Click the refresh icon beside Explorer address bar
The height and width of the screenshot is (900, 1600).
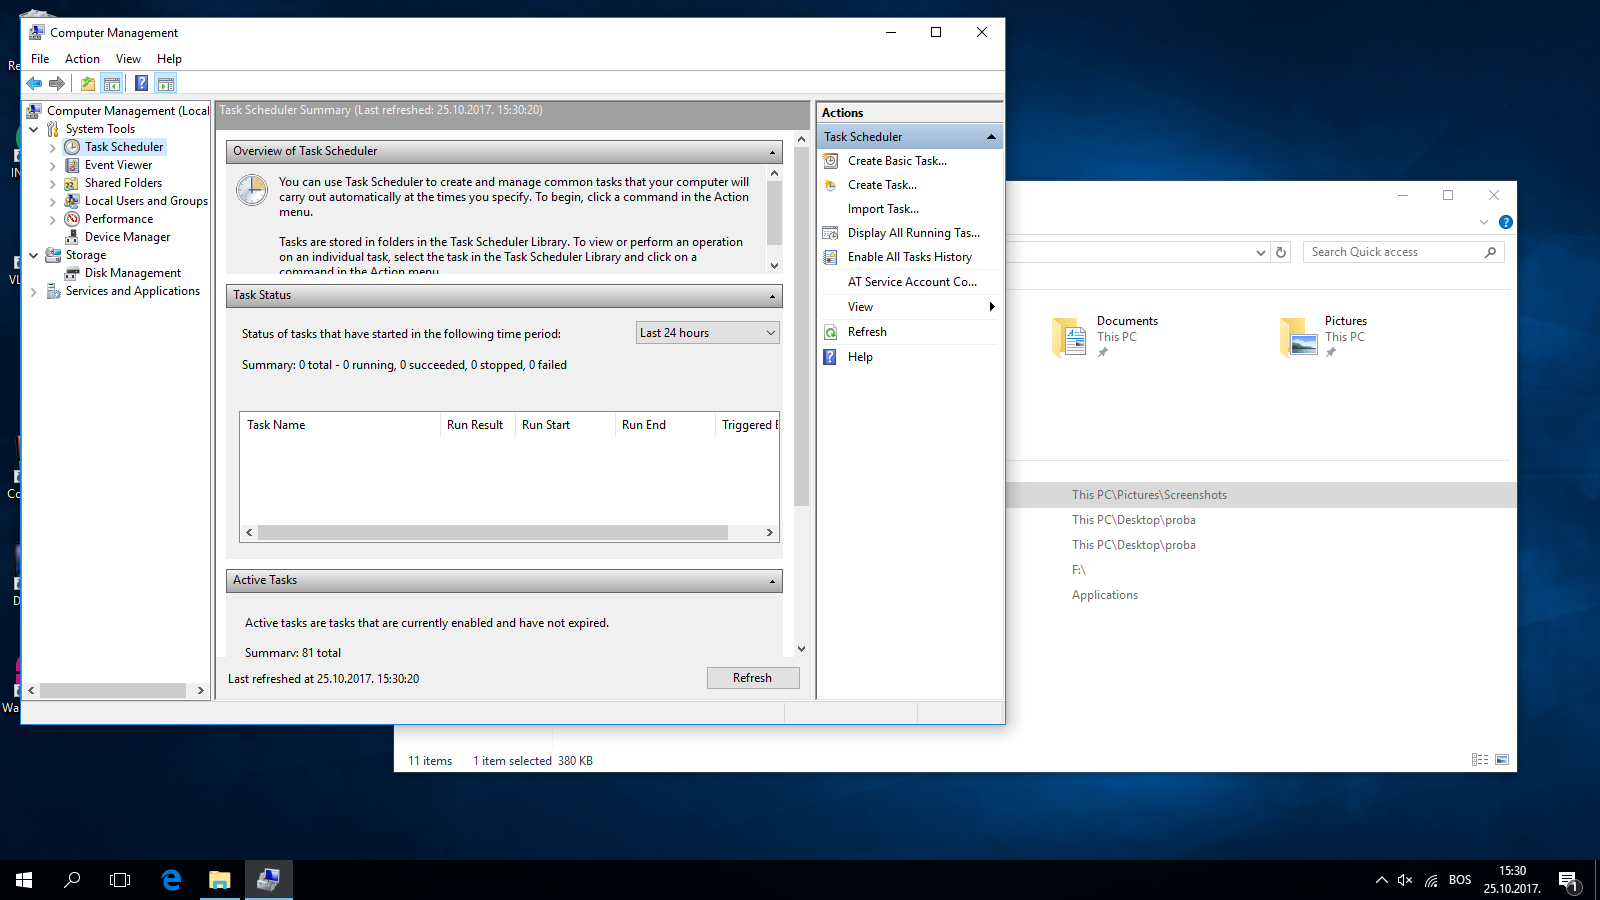[x=1281, y=252]
